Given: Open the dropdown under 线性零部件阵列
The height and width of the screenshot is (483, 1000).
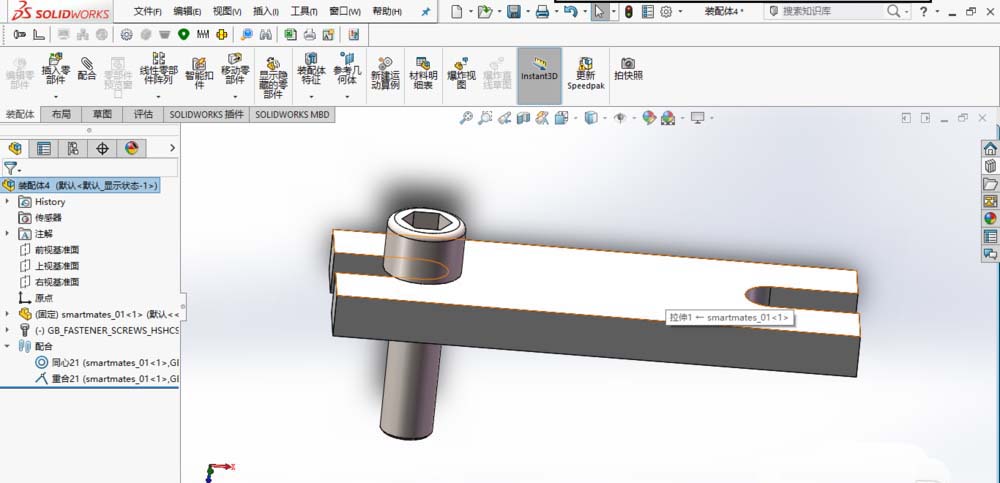Looking at the screenshot, I should coord(158,95).
